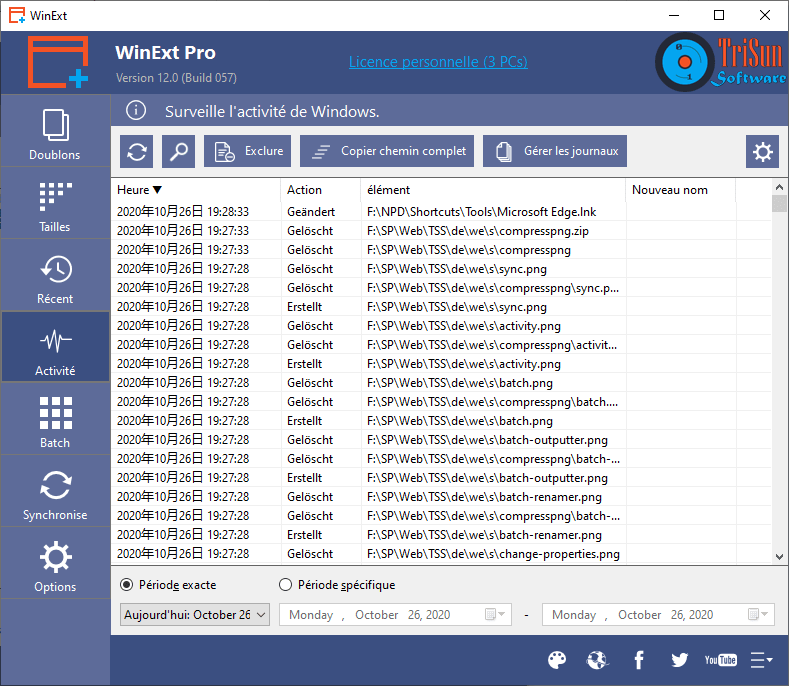Open the footer hamburger menu
The height and width of the screenshot is (686, 789).
coord(761,660)
